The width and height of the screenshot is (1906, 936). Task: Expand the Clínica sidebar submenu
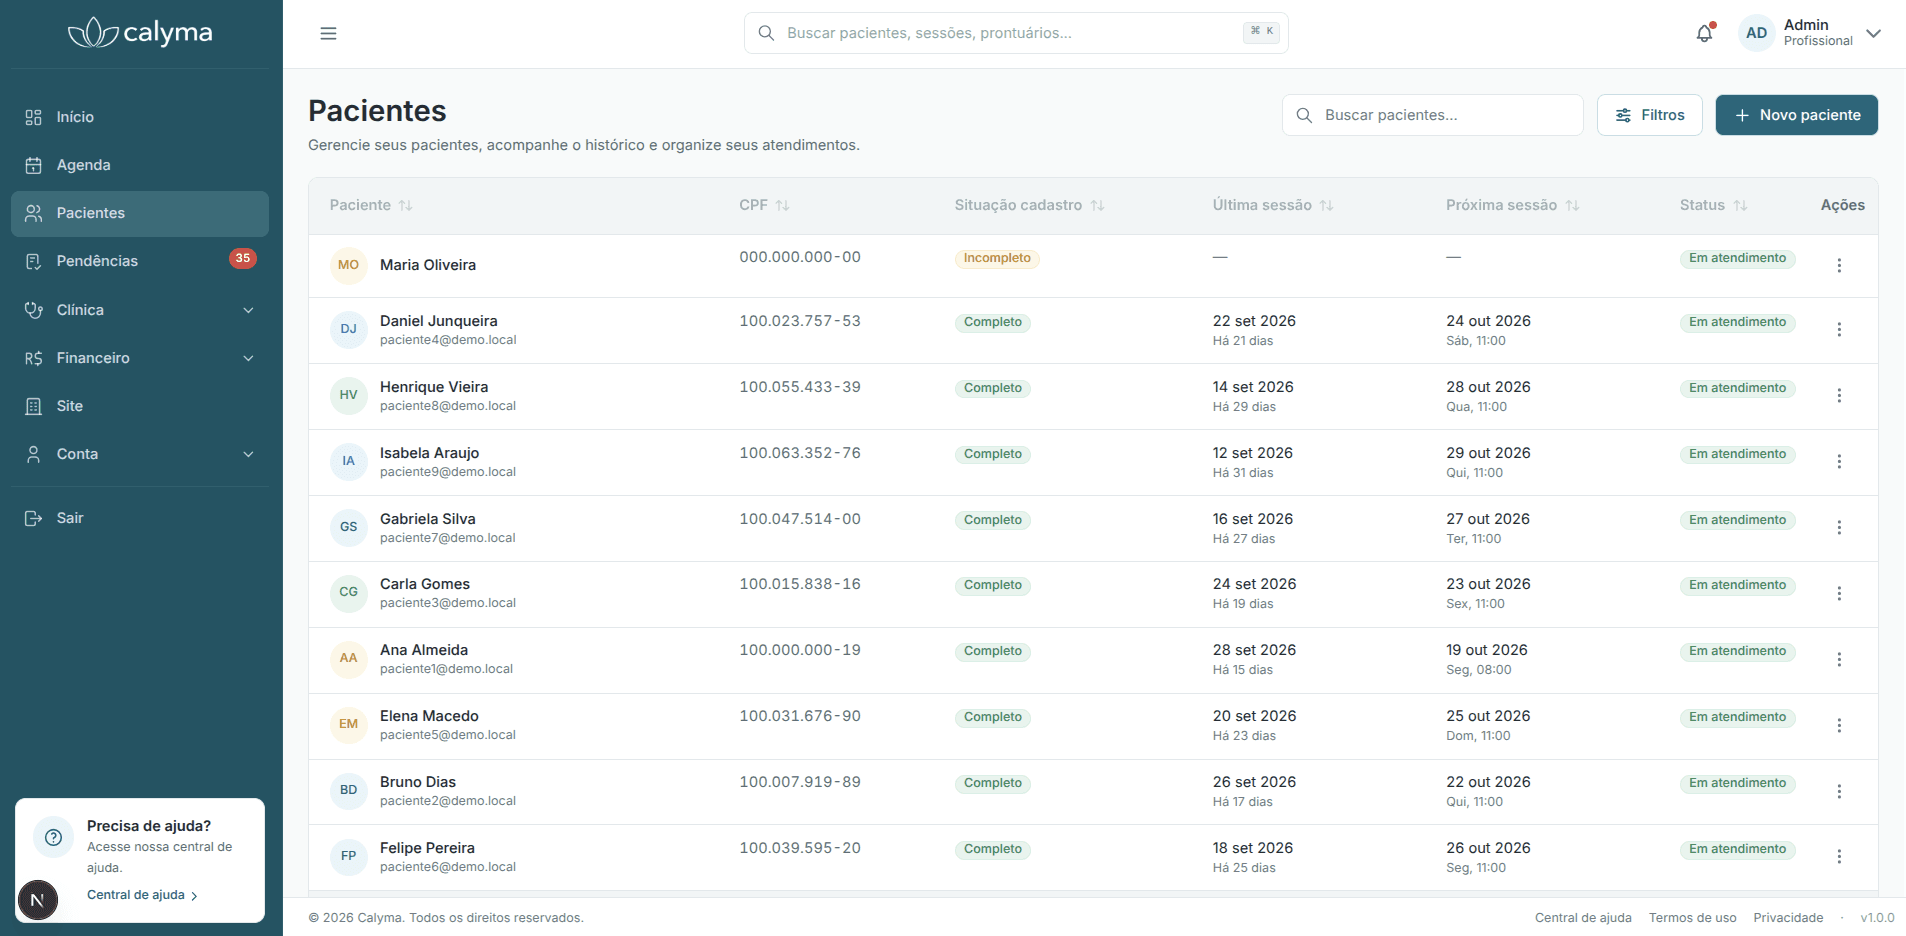pyautogui.click(x=140, y=310)
